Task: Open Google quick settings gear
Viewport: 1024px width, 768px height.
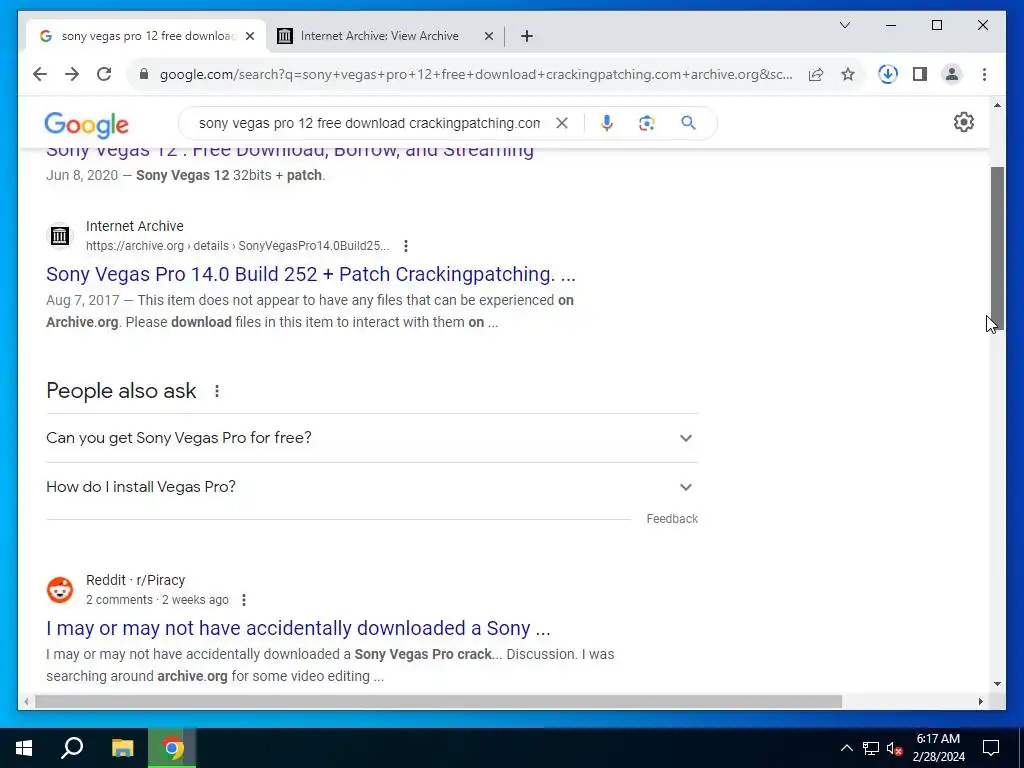Action: (x=963, y=122)
